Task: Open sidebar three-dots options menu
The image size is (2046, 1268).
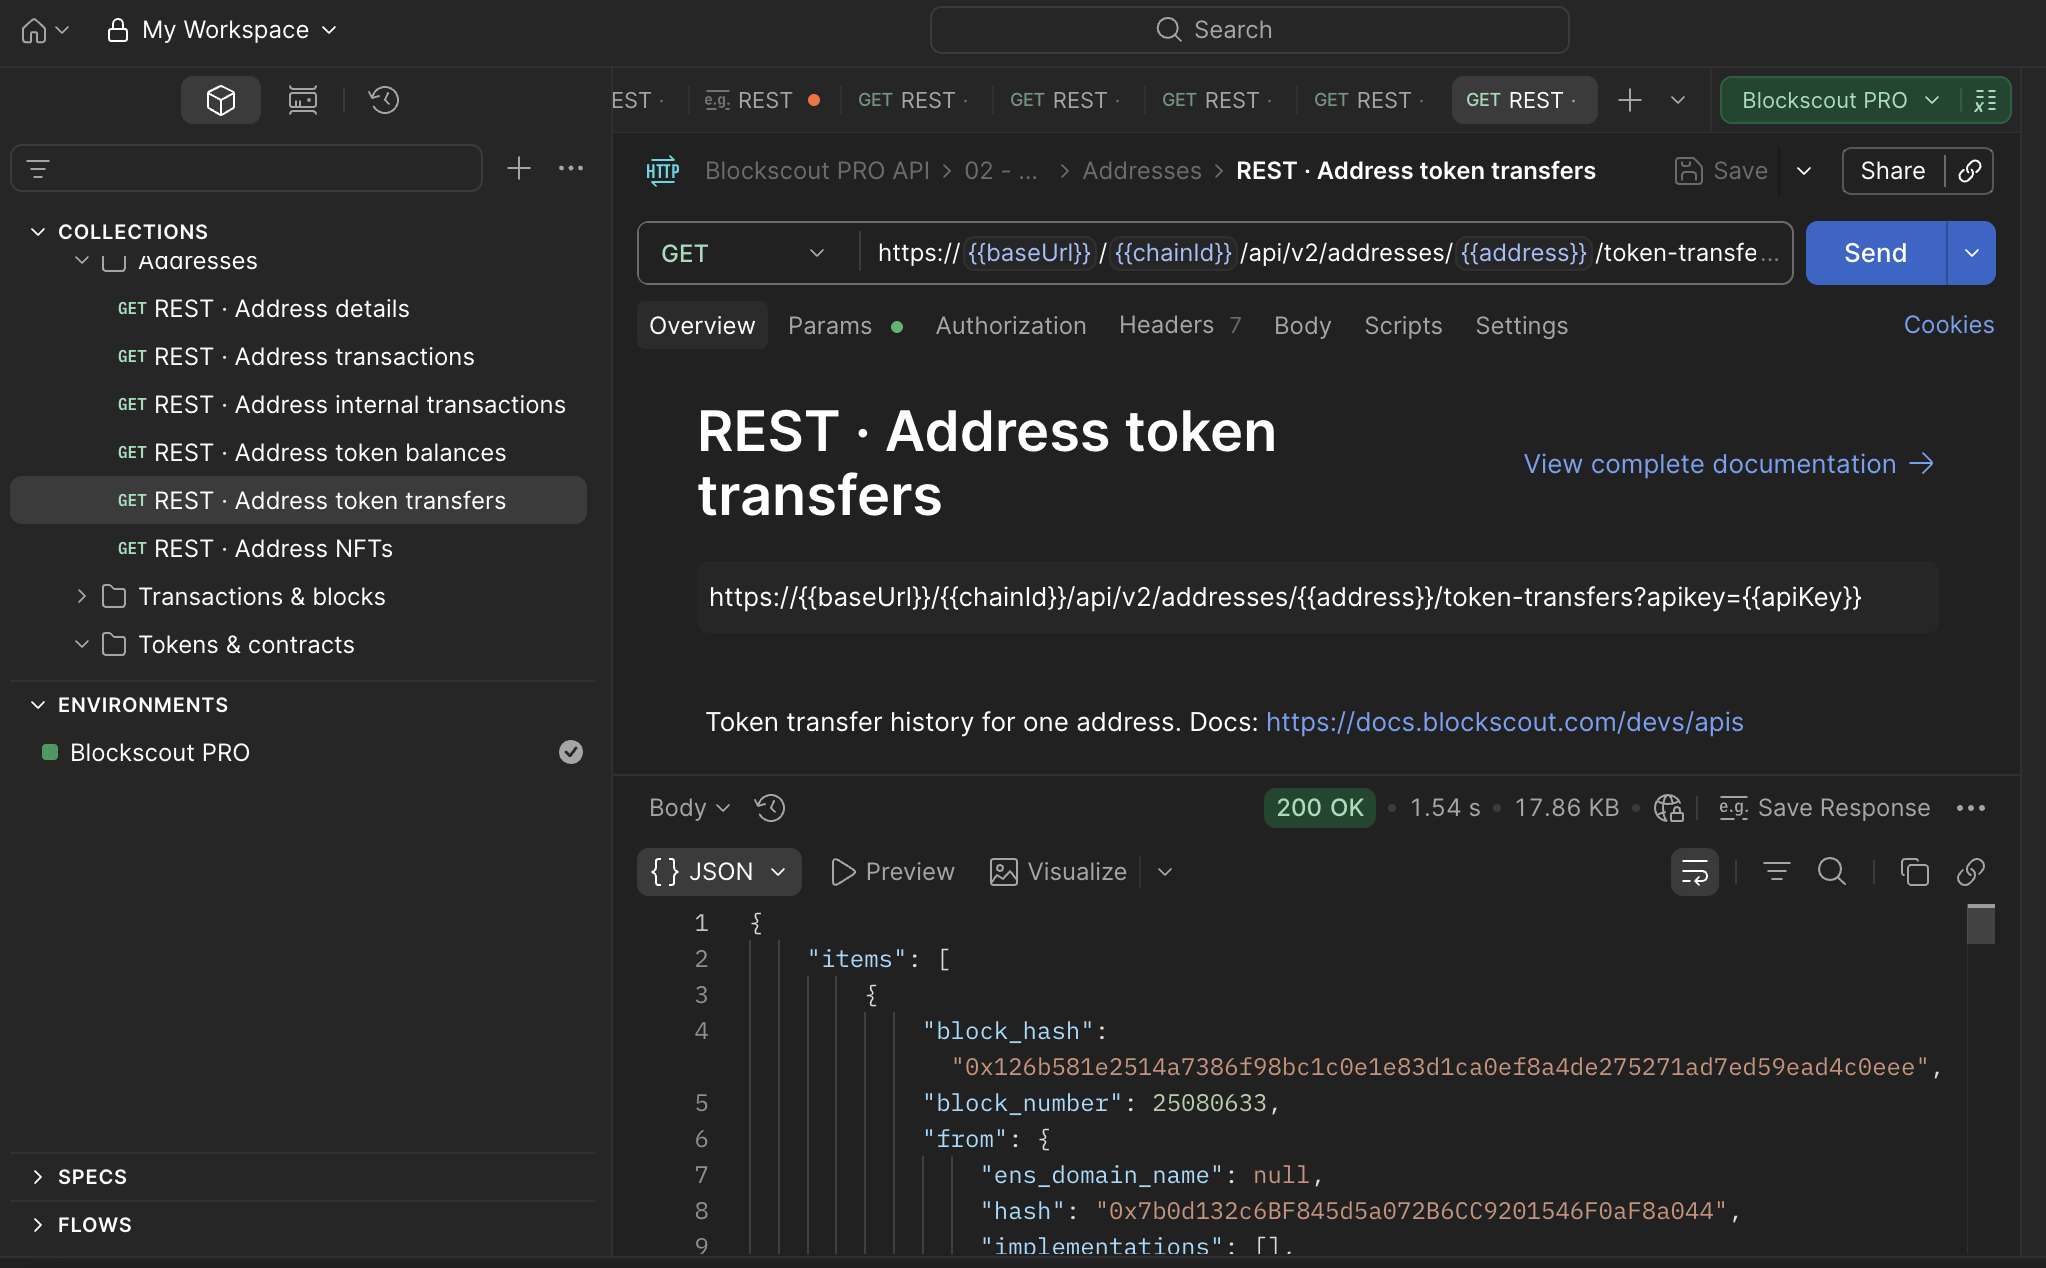Action: pos(571,168)
